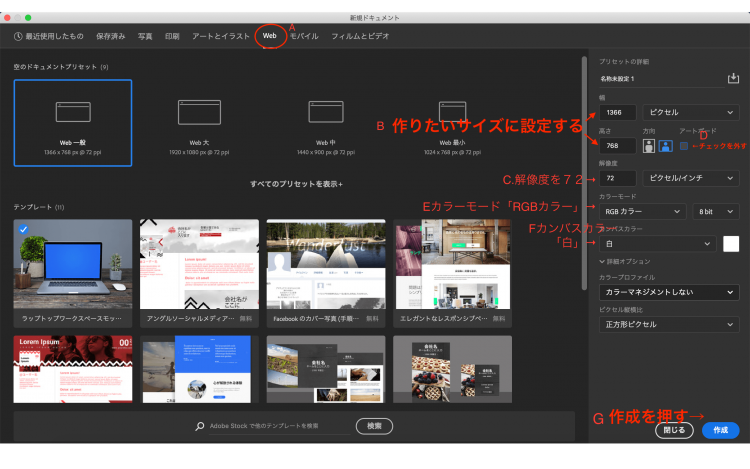Uncheck the アートボード checkbox
The height and width of the screenshot is (469, 750).
[684, 146]
